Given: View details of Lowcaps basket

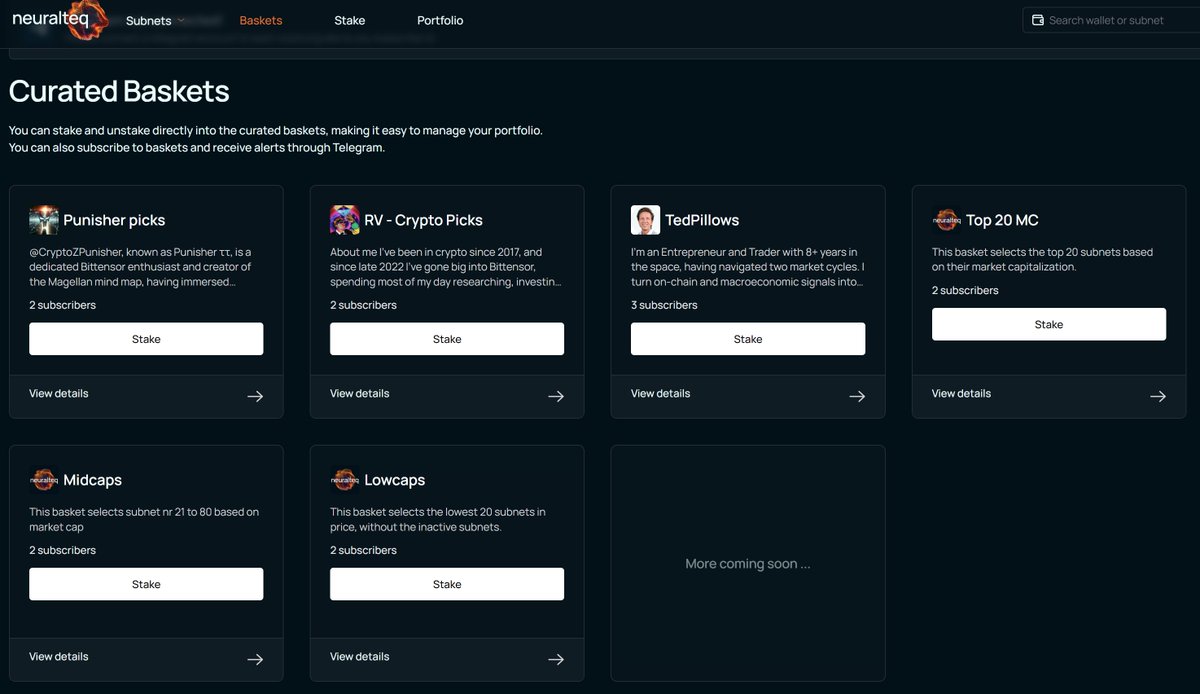Looking at the screenshot, I should click(x=360, y=656).
